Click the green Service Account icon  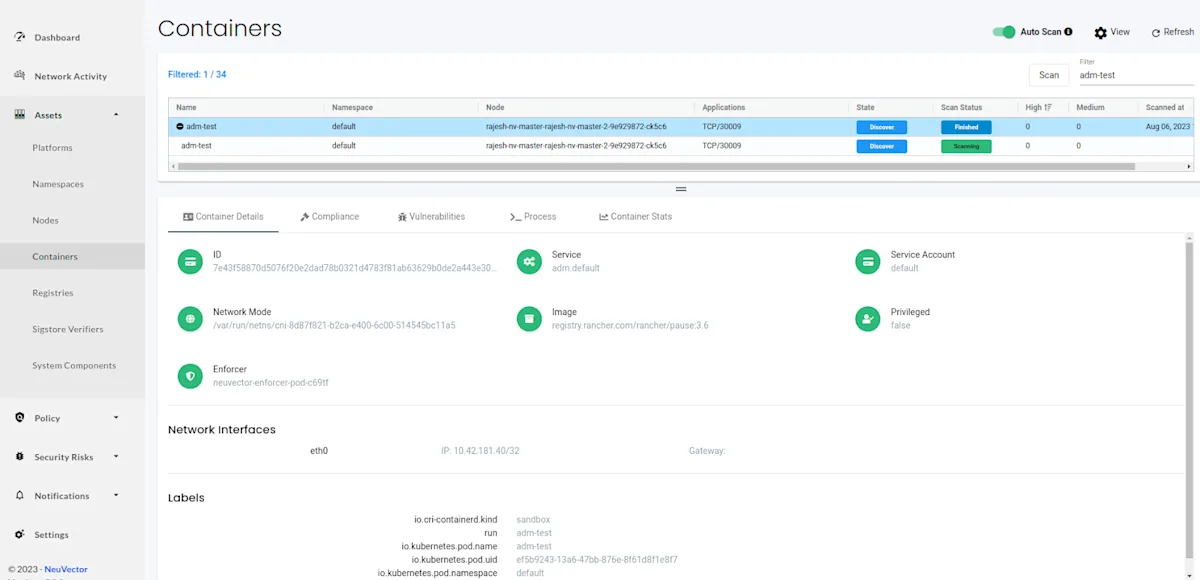click(868, 262)
